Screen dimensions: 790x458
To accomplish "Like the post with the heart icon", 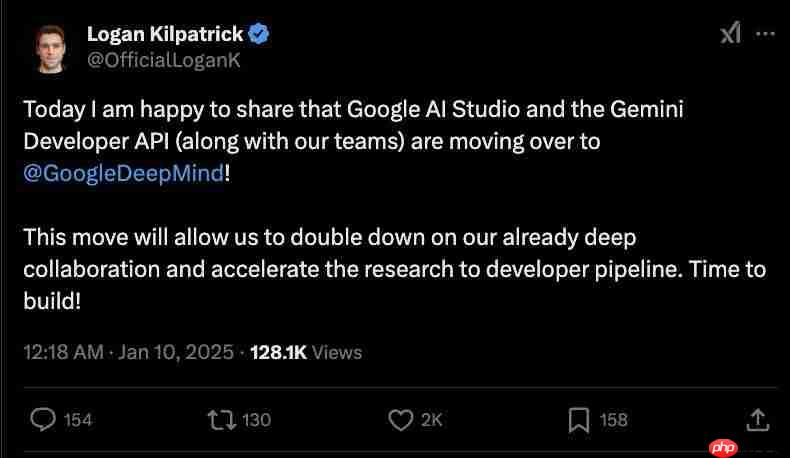I will [400, 419].
